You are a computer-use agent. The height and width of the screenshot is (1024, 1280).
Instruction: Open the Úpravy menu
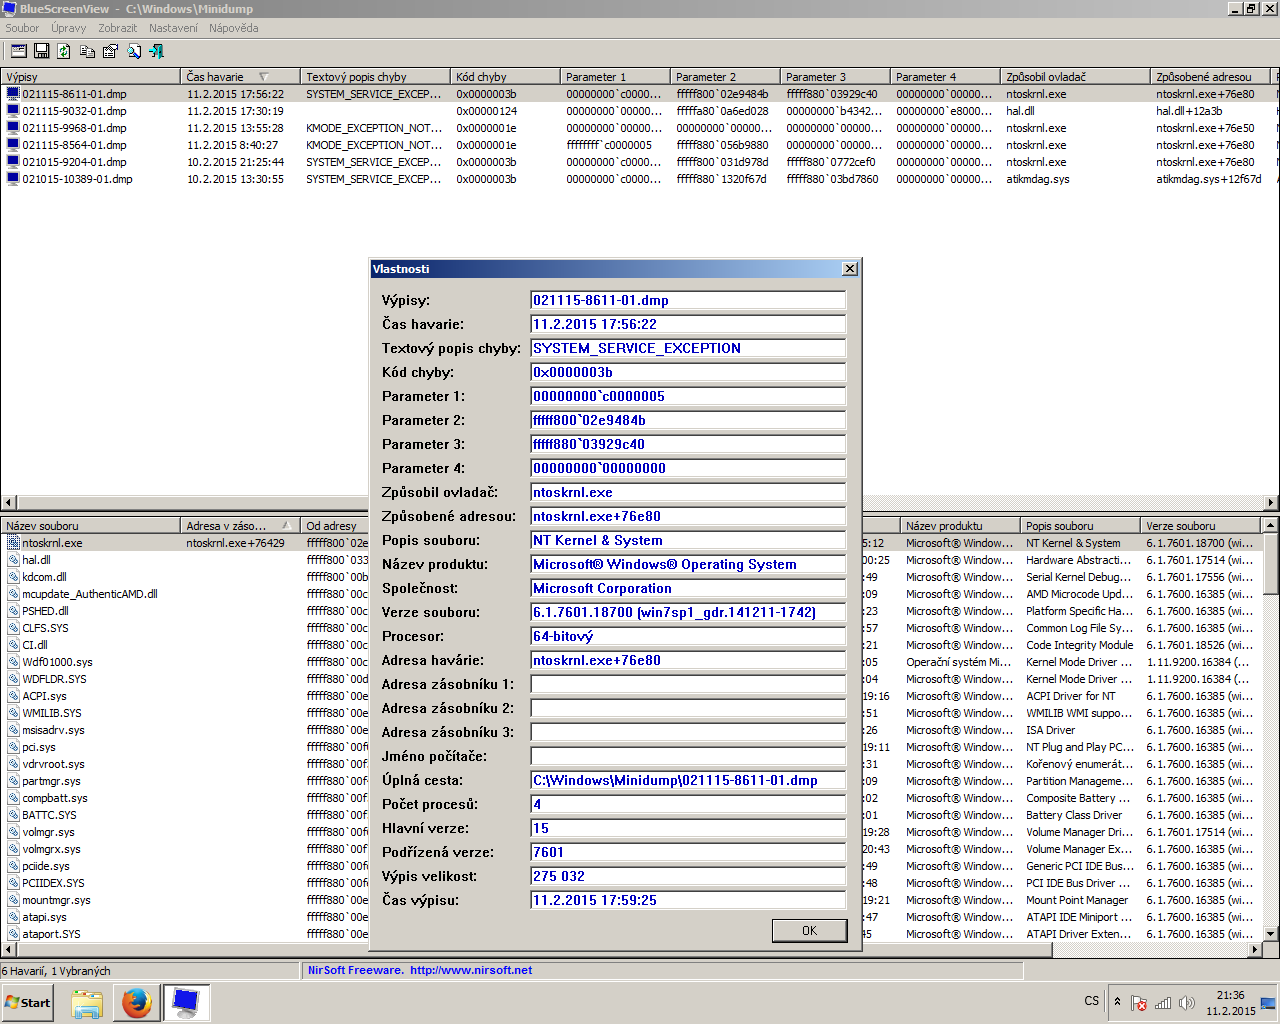click(69, 28)
